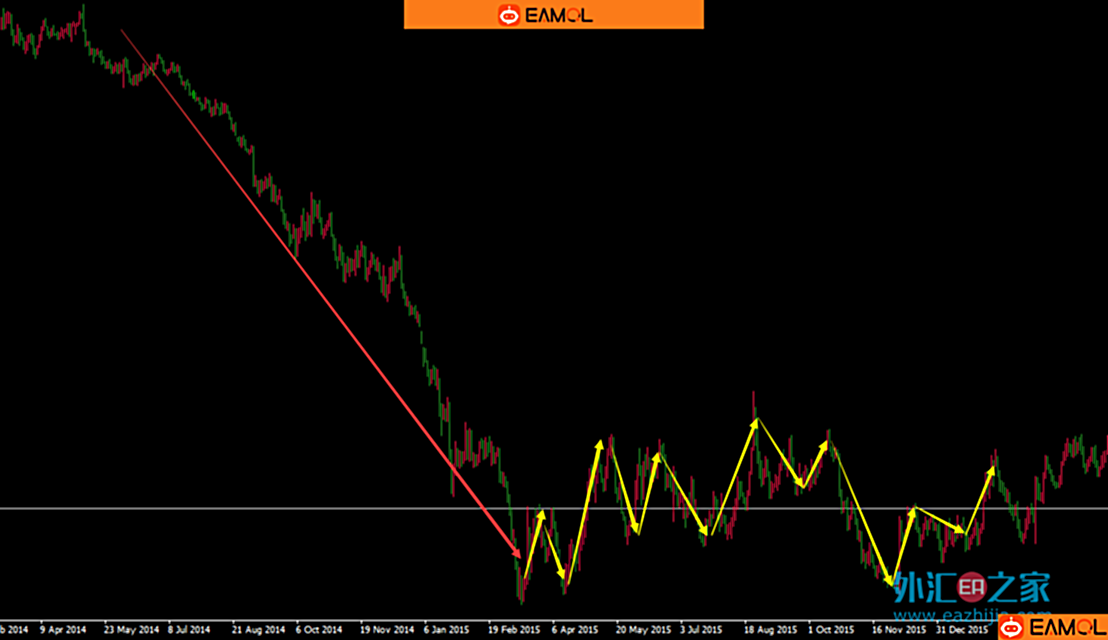Click the 6 Apr 2015 date label
Viewport: 1108px width, 640px height.
(575, 631)
